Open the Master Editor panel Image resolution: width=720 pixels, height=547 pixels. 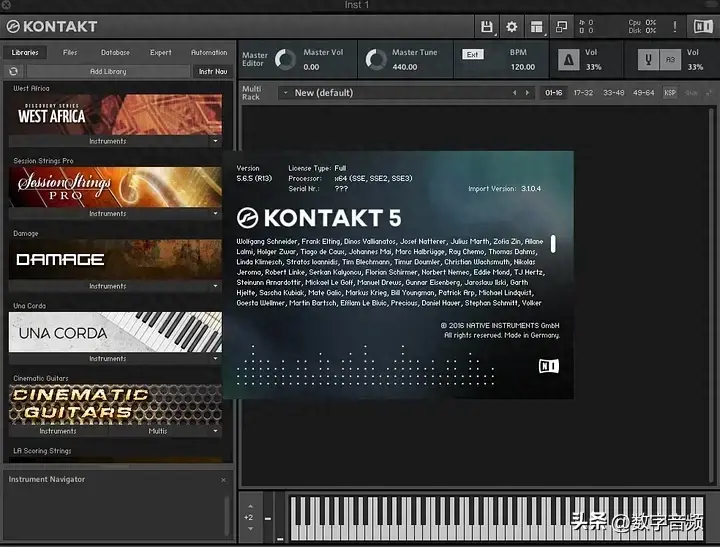coord(254,59)
